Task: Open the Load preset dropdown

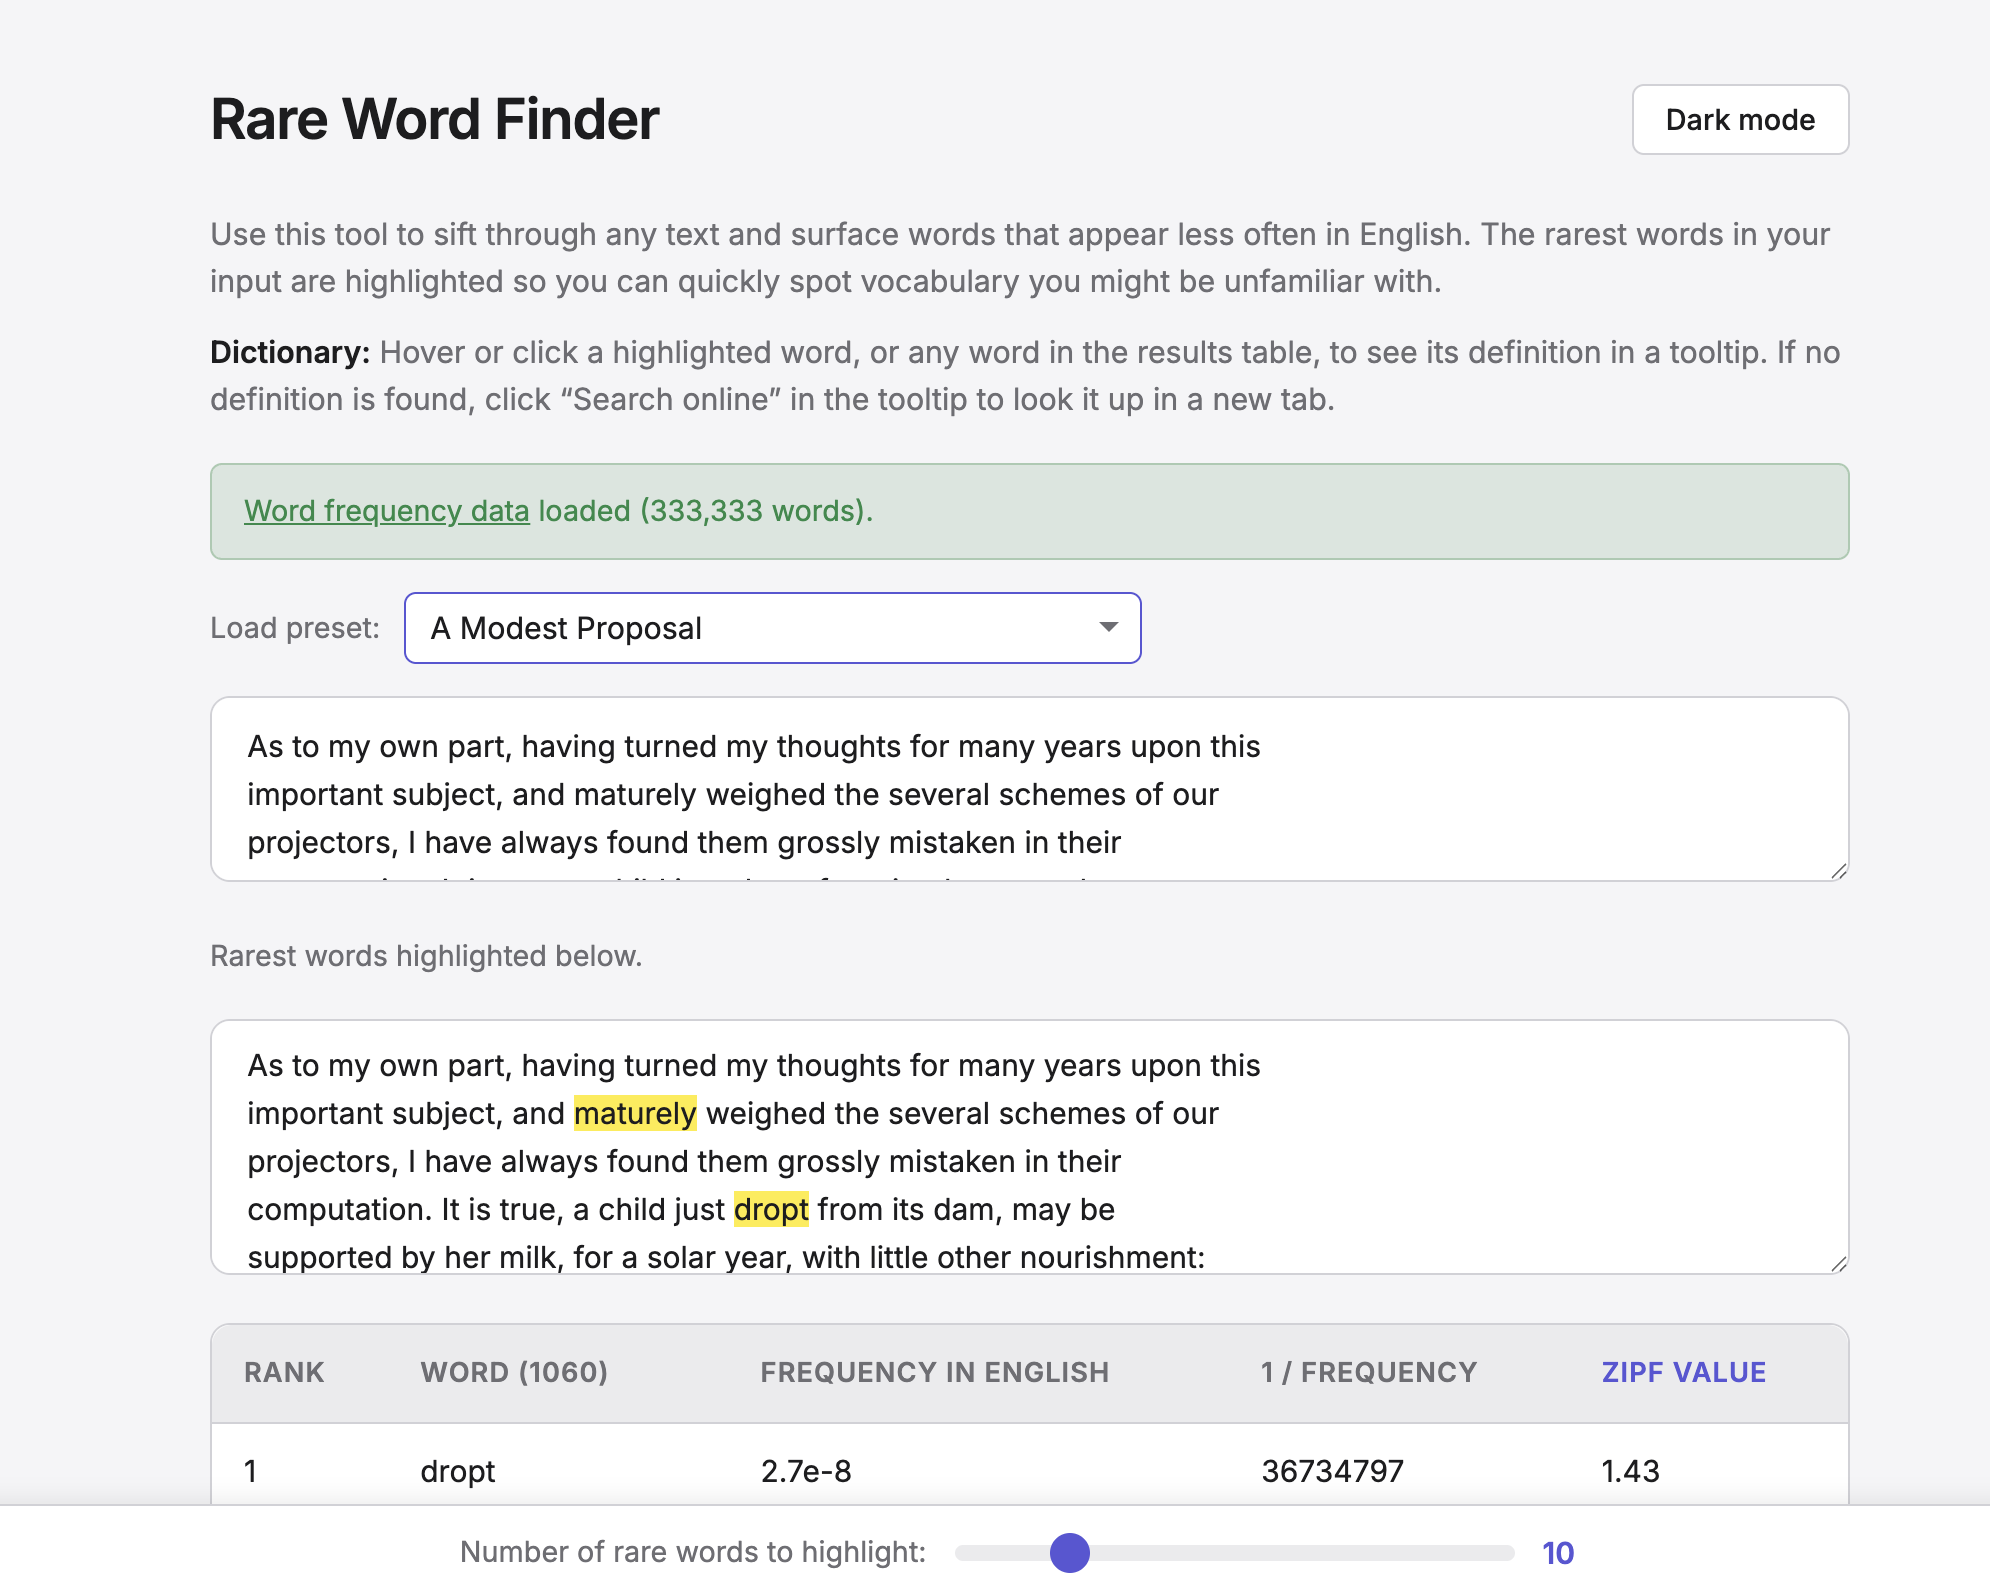Action: (771, 628)
